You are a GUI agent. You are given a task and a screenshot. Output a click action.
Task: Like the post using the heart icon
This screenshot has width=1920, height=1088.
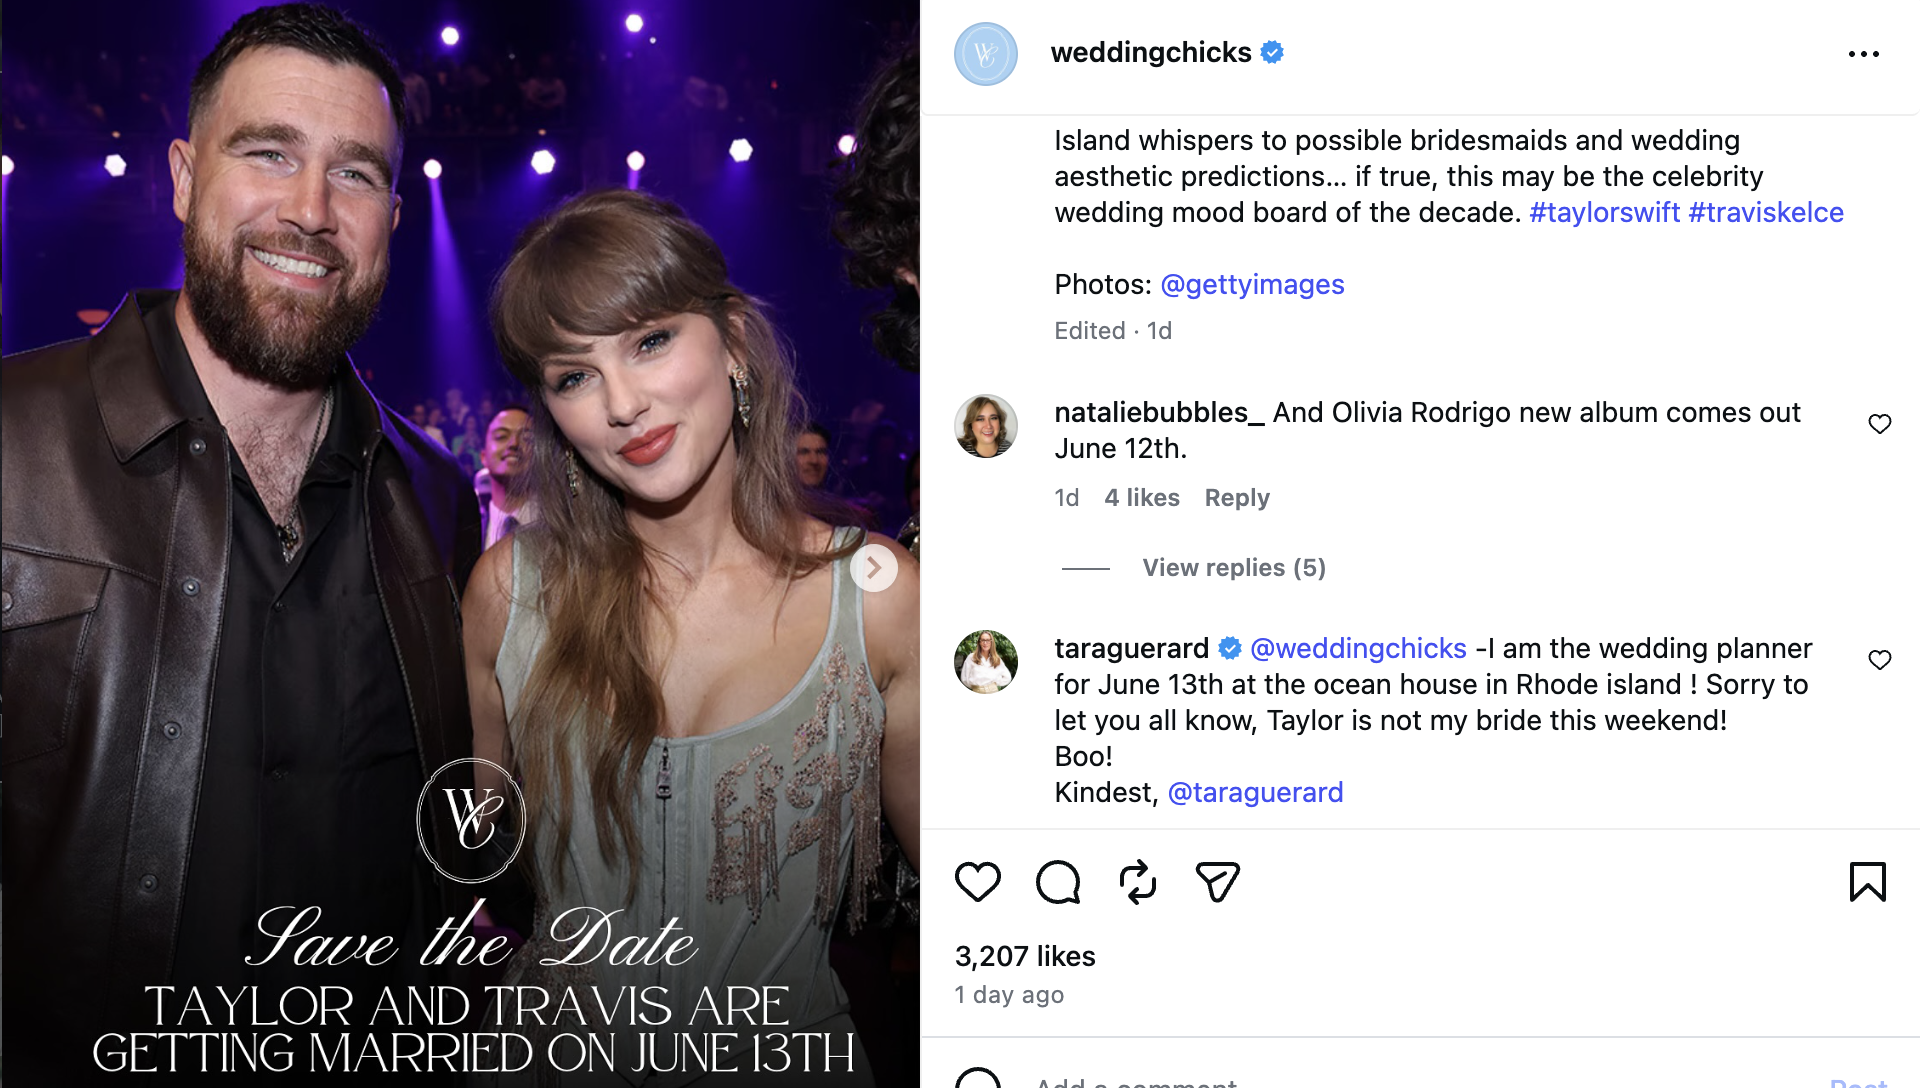(x=978, y=881)
